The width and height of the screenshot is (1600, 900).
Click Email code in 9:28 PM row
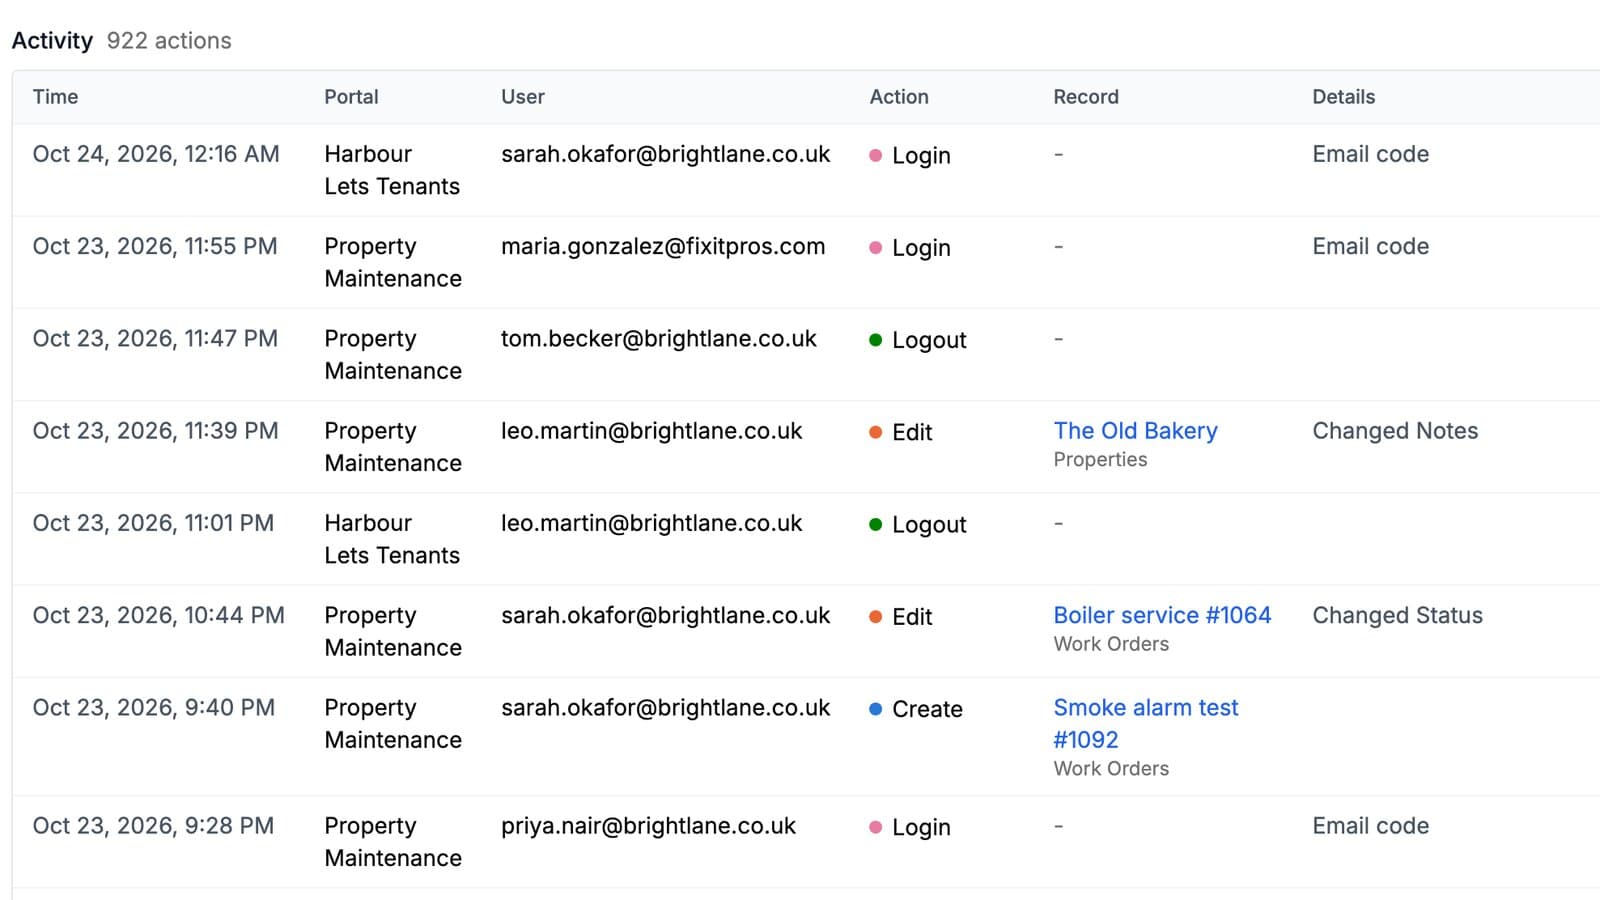coord(1370,826)
